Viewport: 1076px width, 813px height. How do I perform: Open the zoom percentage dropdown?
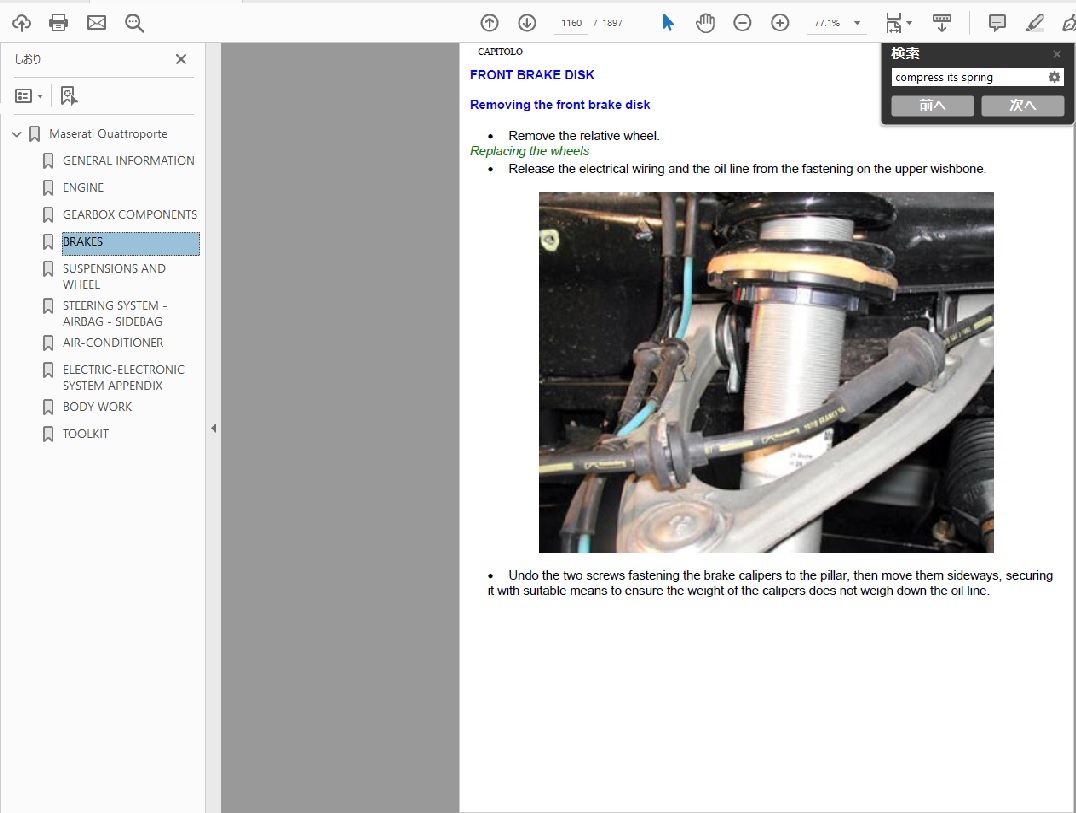pos(857,23)
